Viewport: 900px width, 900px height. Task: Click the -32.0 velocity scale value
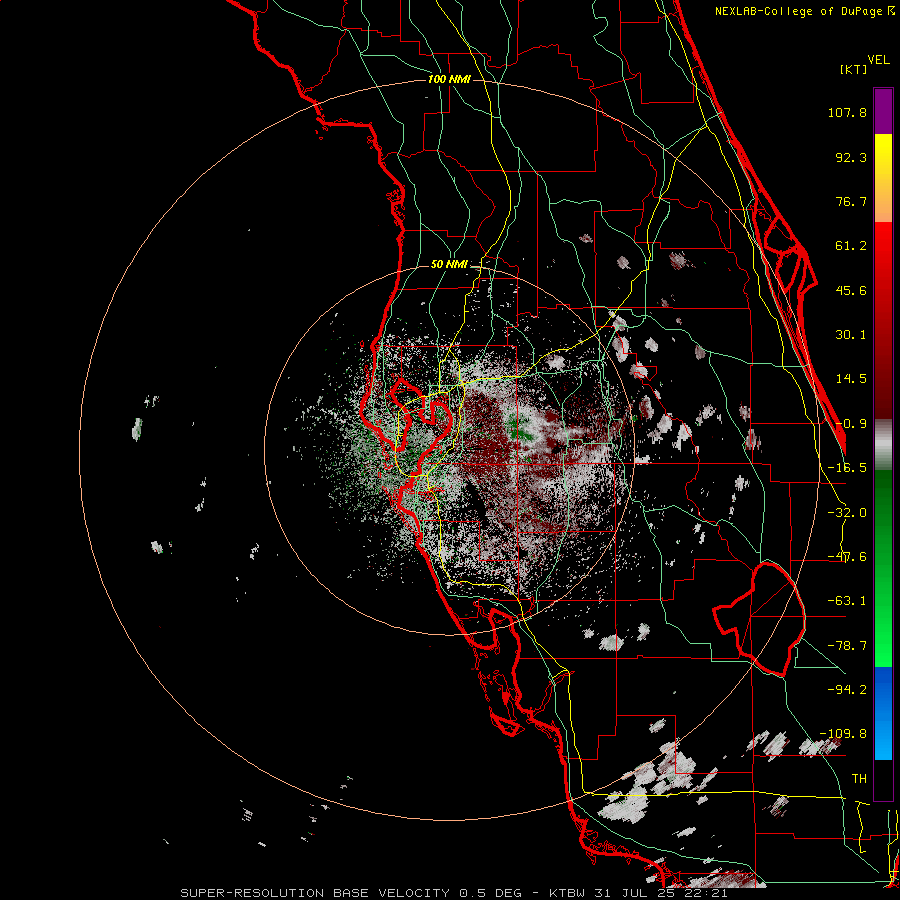(847, 513)
